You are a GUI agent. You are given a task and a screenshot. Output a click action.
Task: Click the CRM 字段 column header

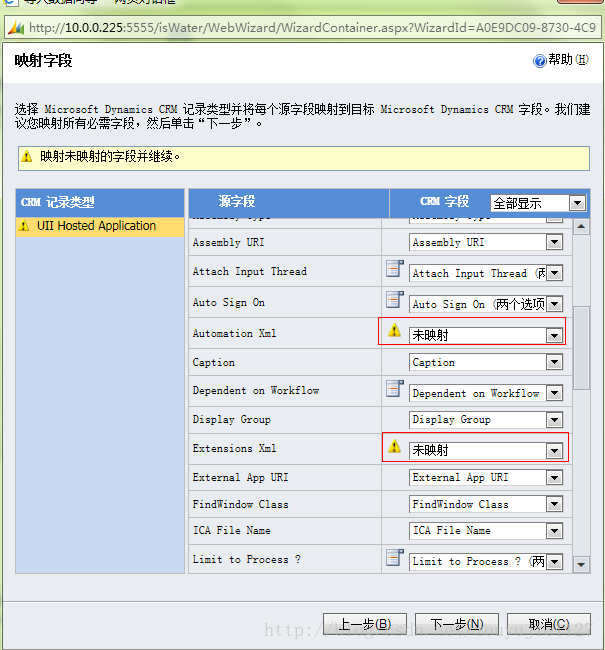coord(445,201)
